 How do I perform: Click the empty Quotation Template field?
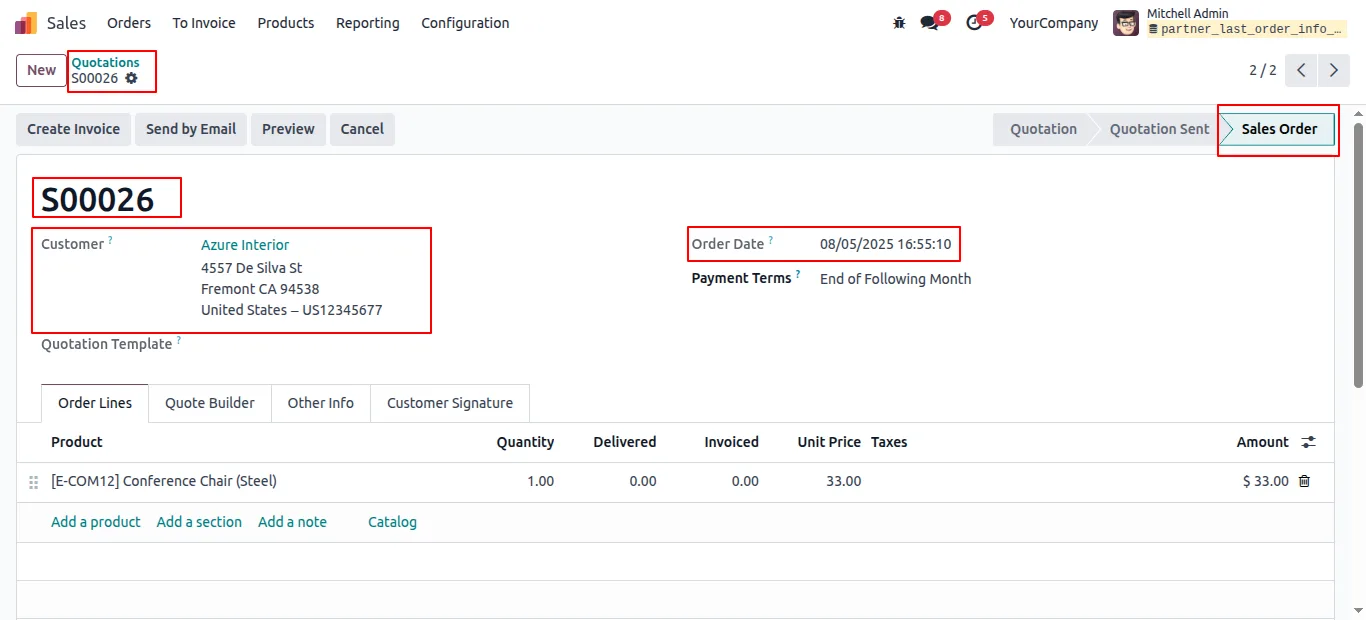(x=430, y=344)
